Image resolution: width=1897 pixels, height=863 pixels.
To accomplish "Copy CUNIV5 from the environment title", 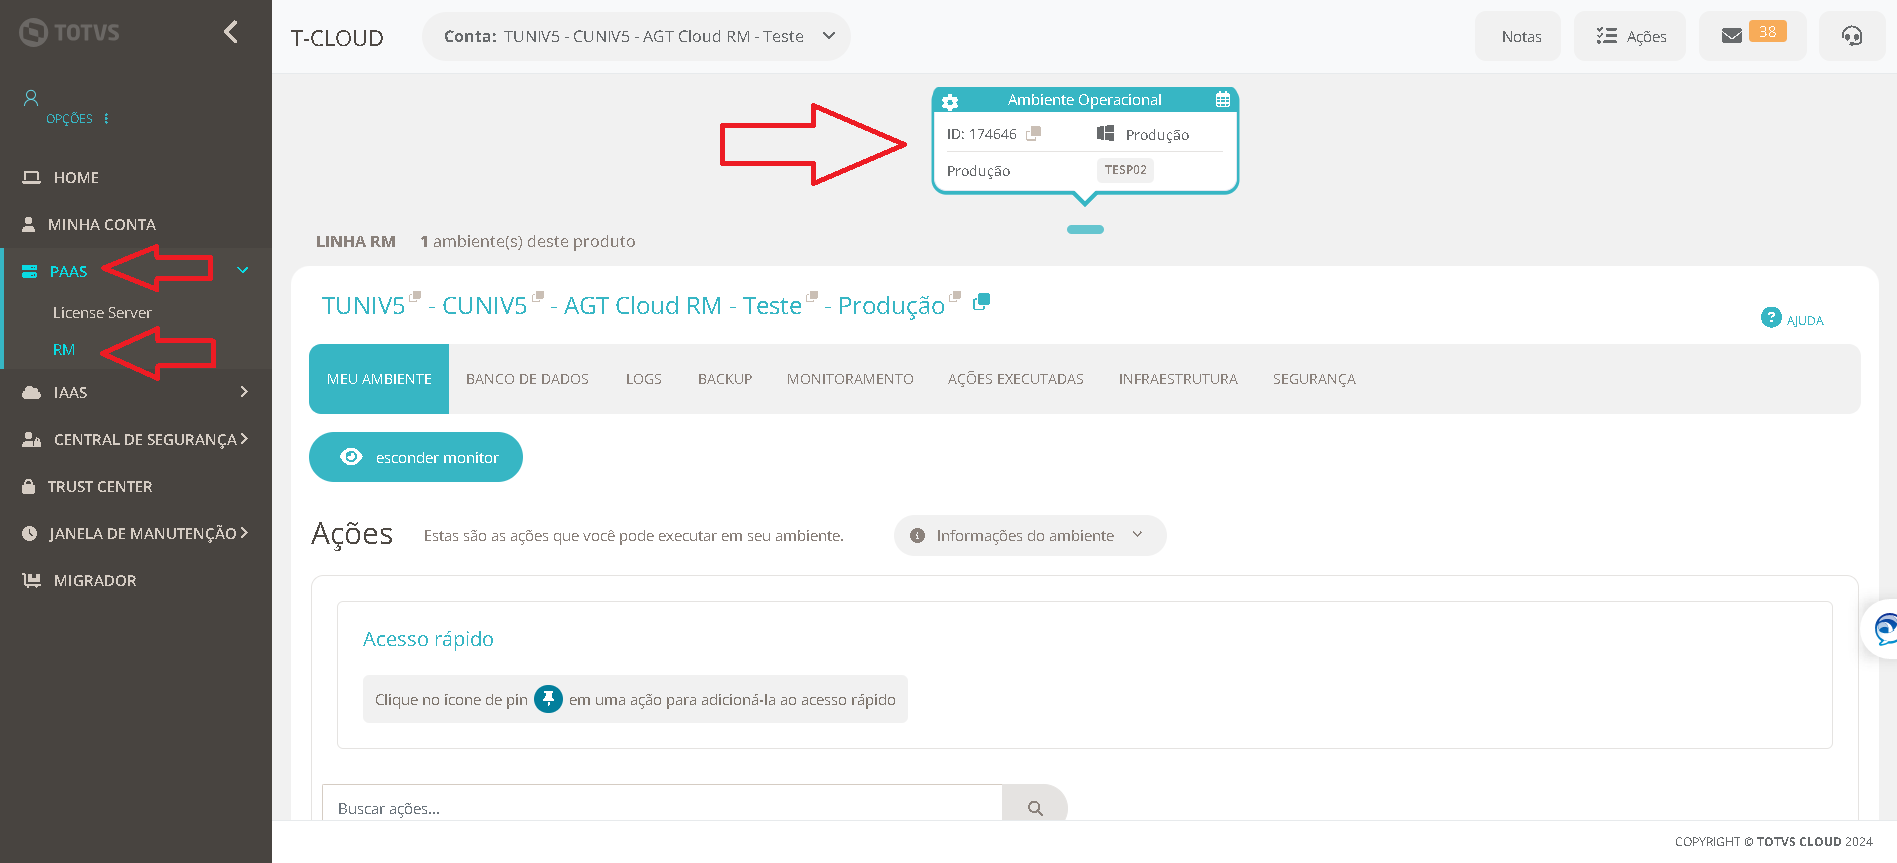I will click(538, 296).
